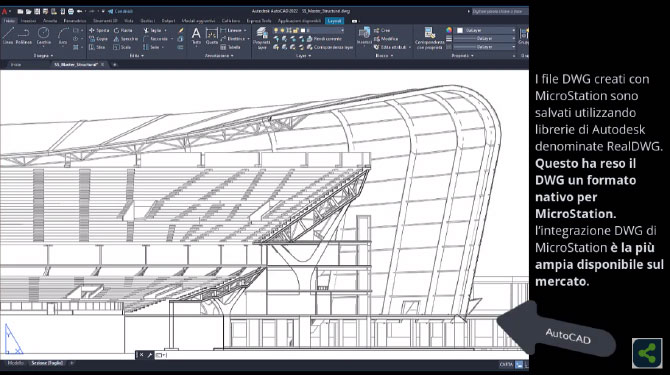
Task: Open the layer name dropdown list
Action: pos(323,30)
